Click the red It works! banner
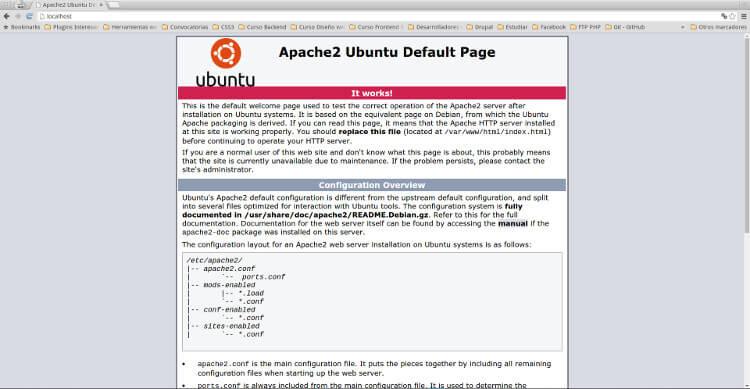This screenshot has width=750, height=389. pyautogui.click(x=372, y=93)
